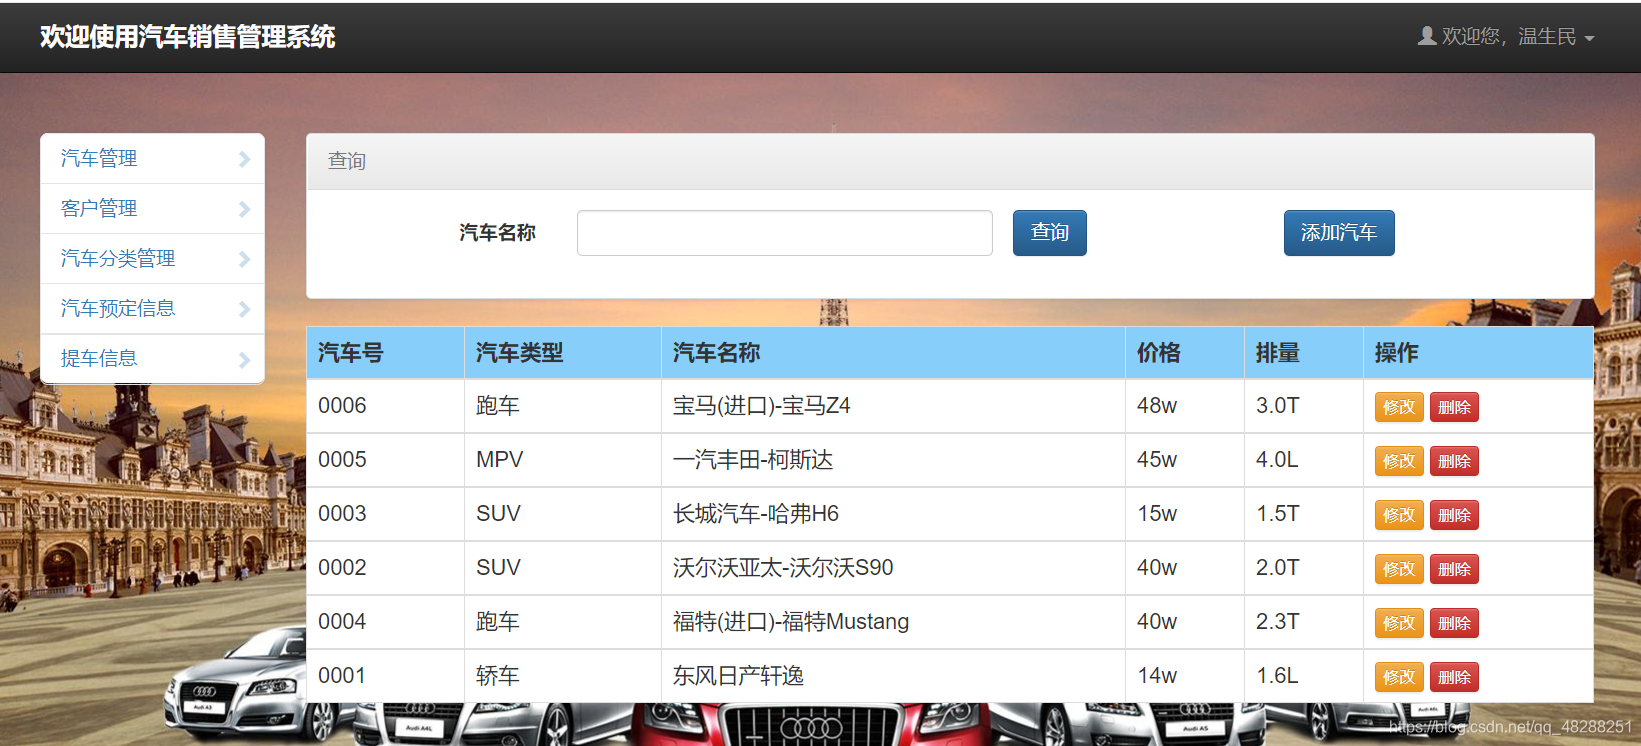Open the 汽车分类管理 sidebar menu
Image resolution: width=1641 pixels, height=746 pixels.
(152, 259)
